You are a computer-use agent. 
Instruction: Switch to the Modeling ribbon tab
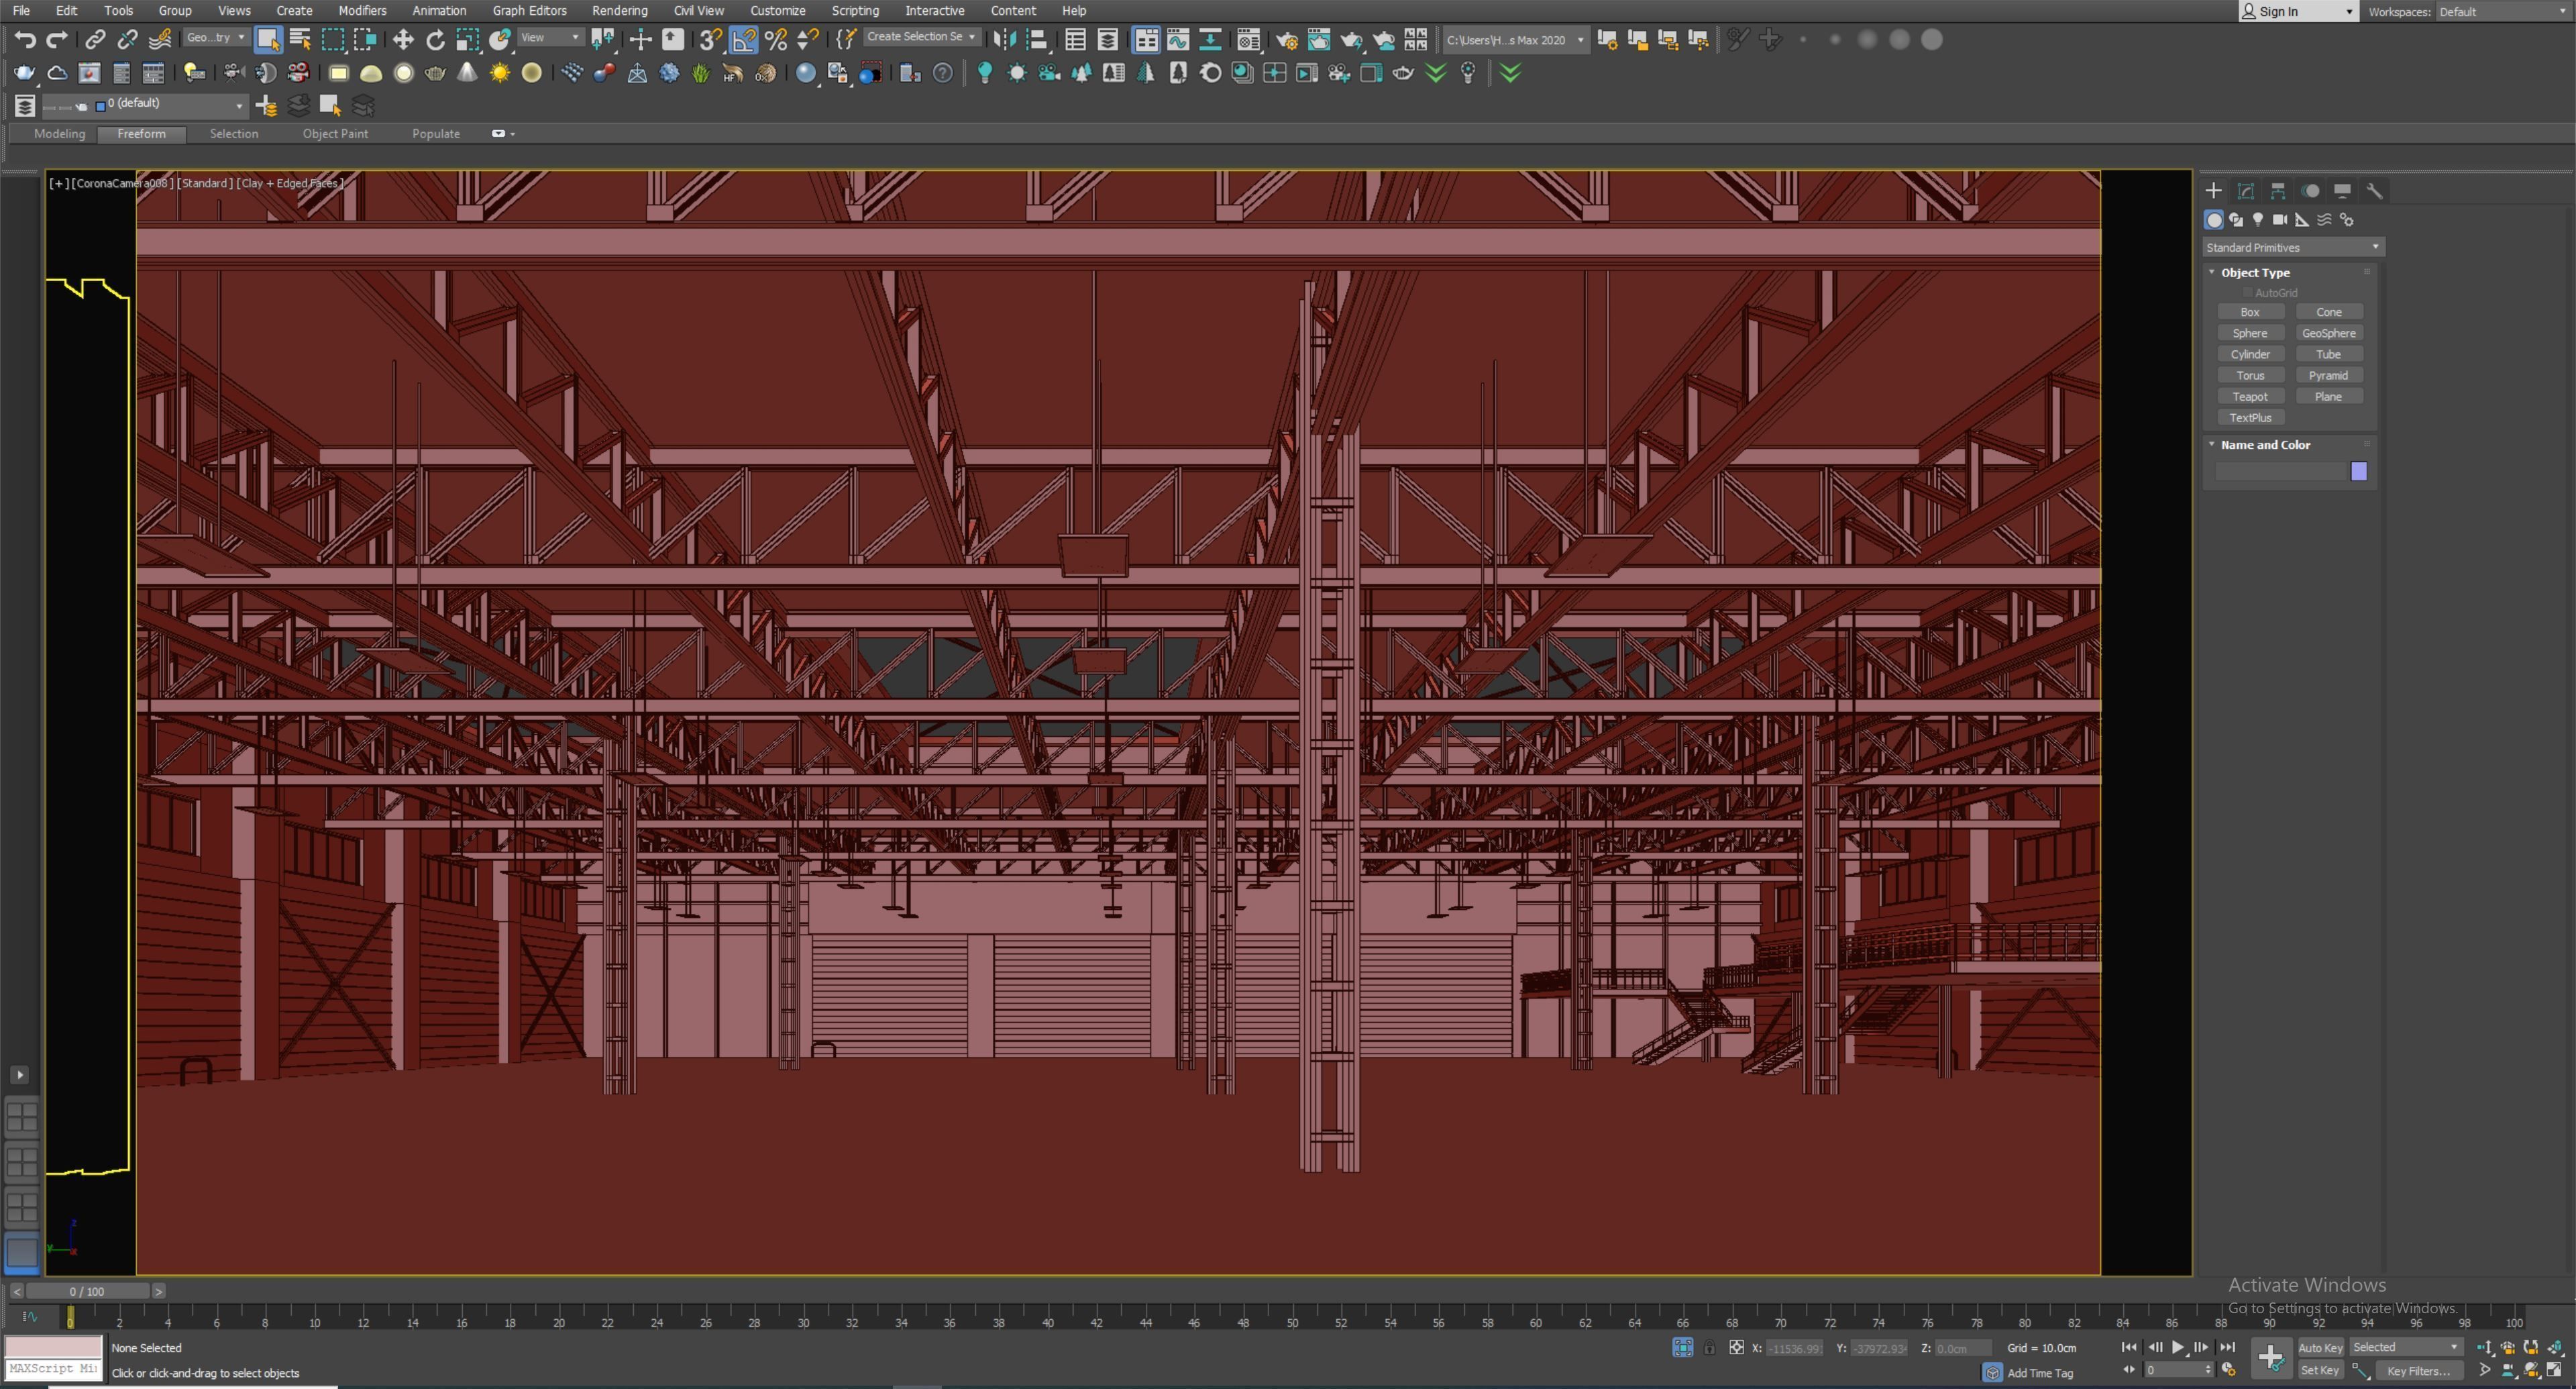(59, 134)
